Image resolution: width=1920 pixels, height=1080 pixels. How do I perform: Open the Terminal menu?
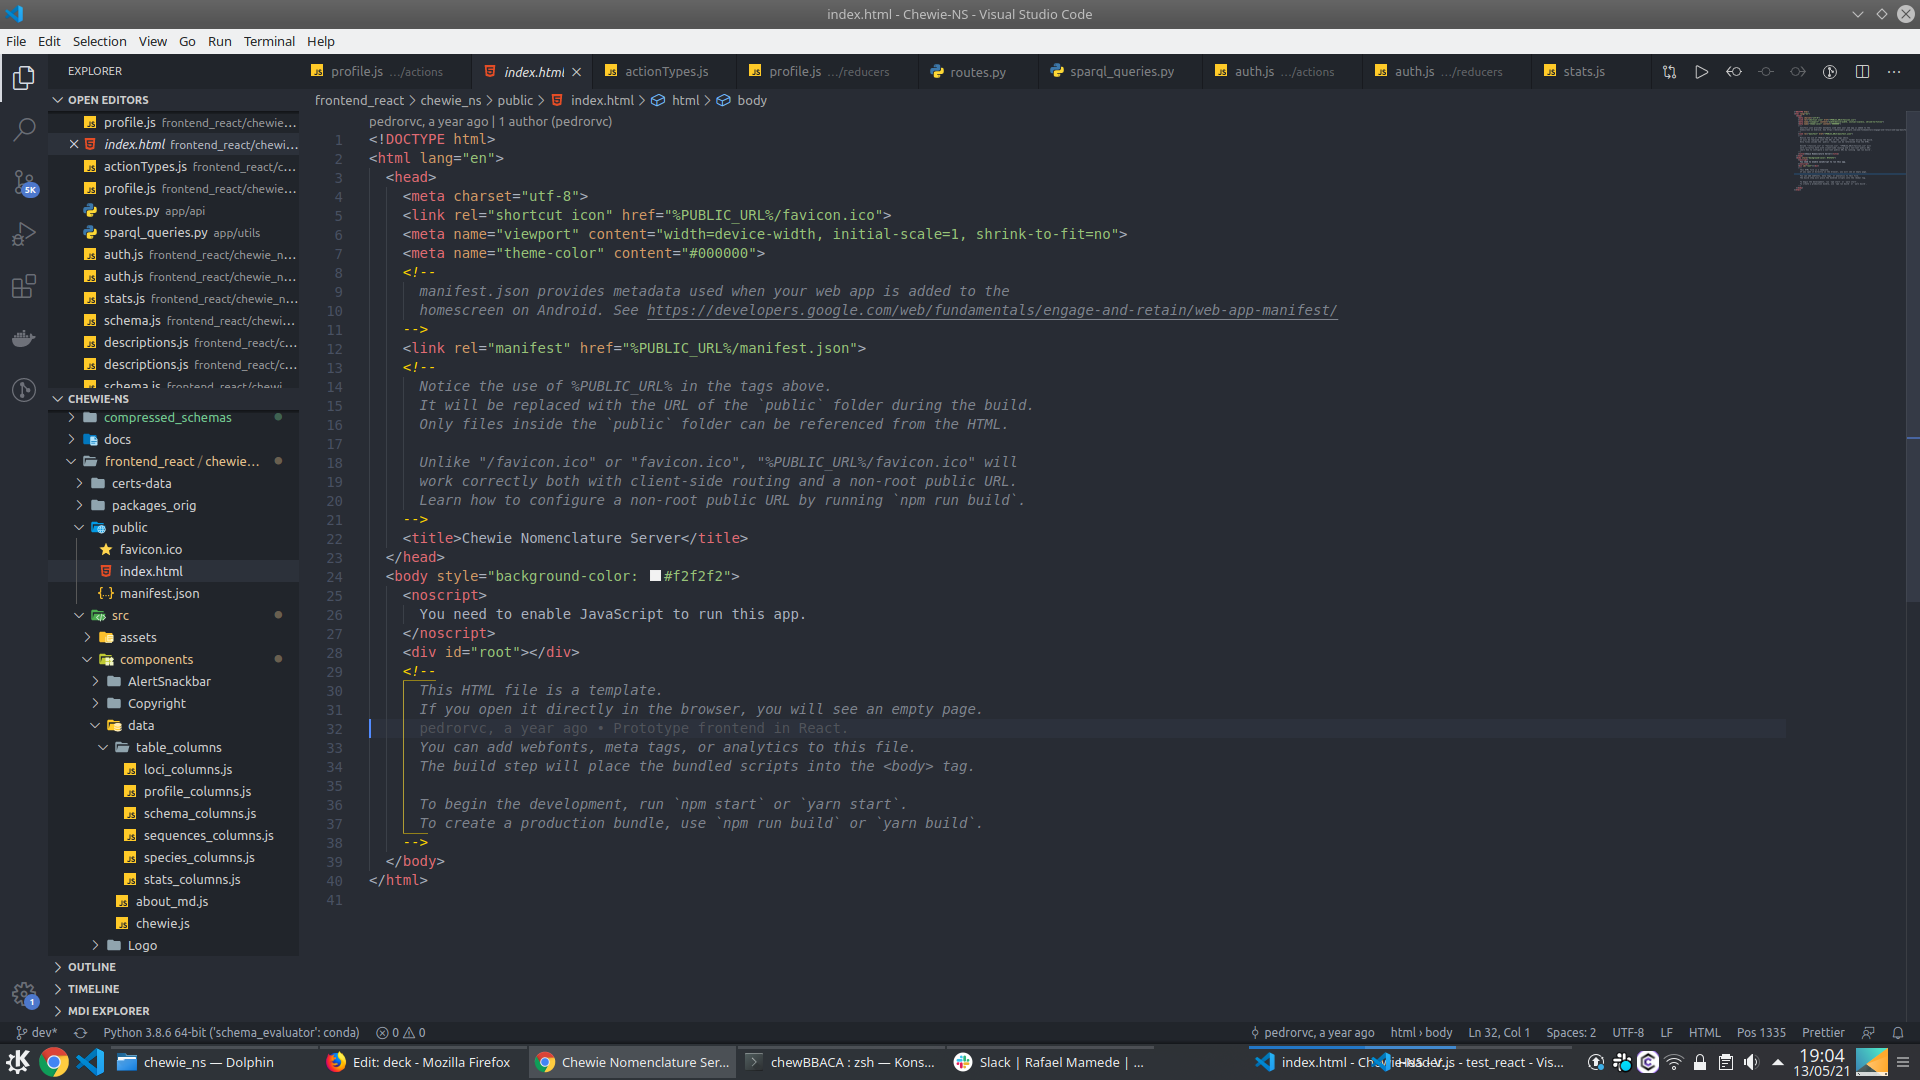[x=269, y=41]
